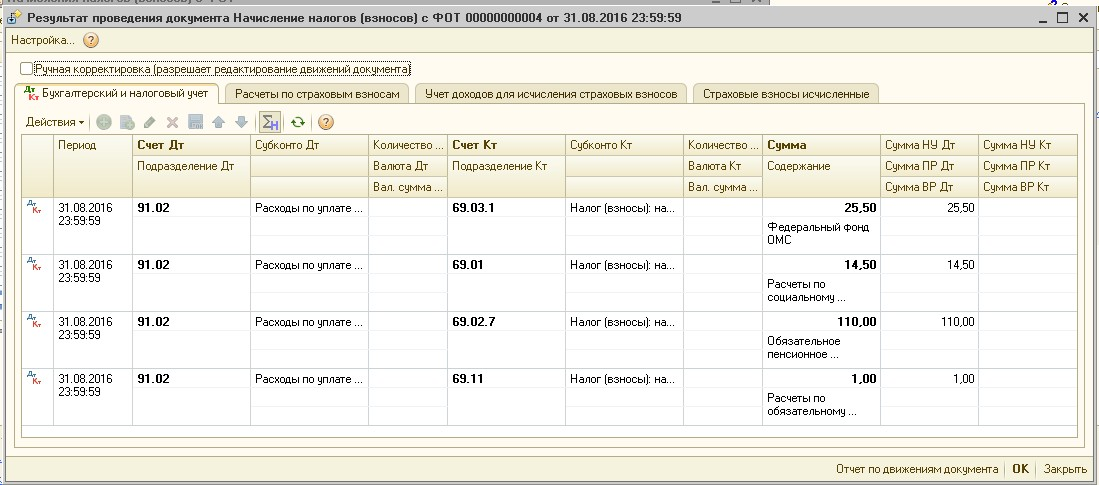Select the Страховые взносы исчисленные tab
This screenshot has height=485, width=1099.
click(786, 94)
